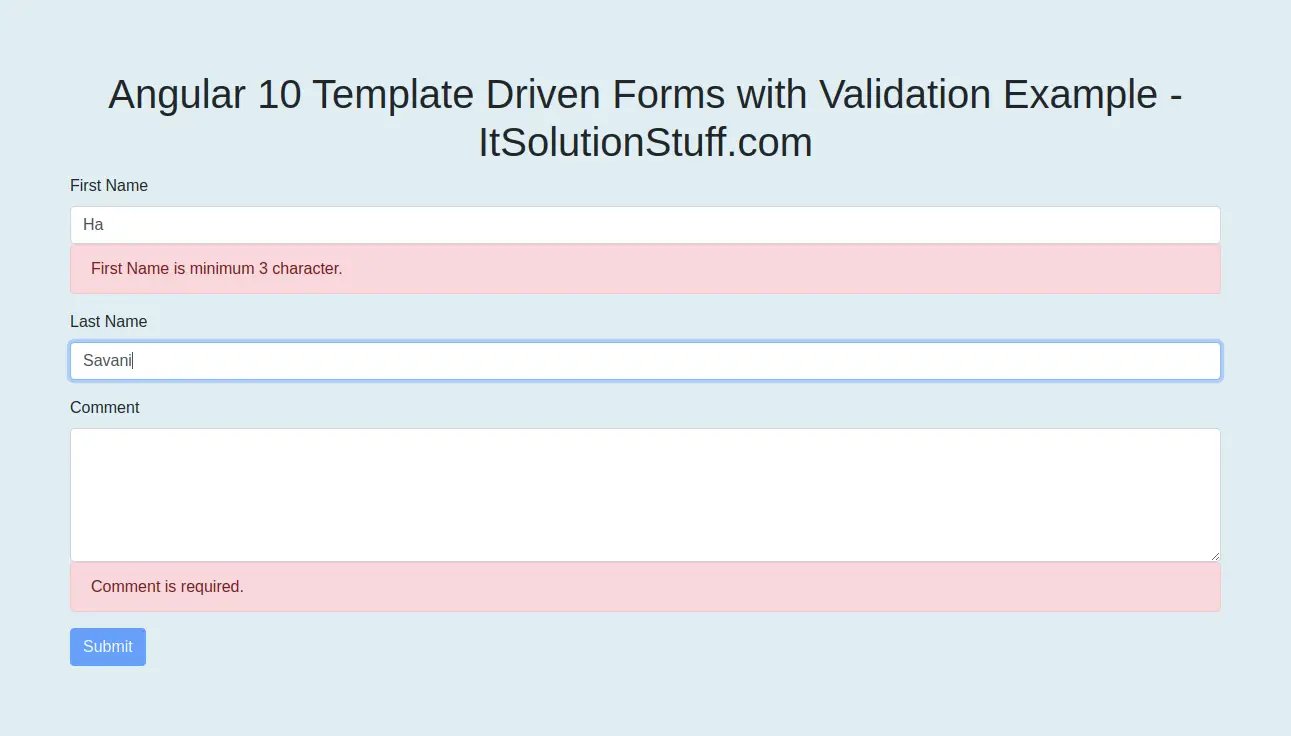The image size is (1291, 736).
Task: Click the Last Name label
Action: click(x=108, y=322)
